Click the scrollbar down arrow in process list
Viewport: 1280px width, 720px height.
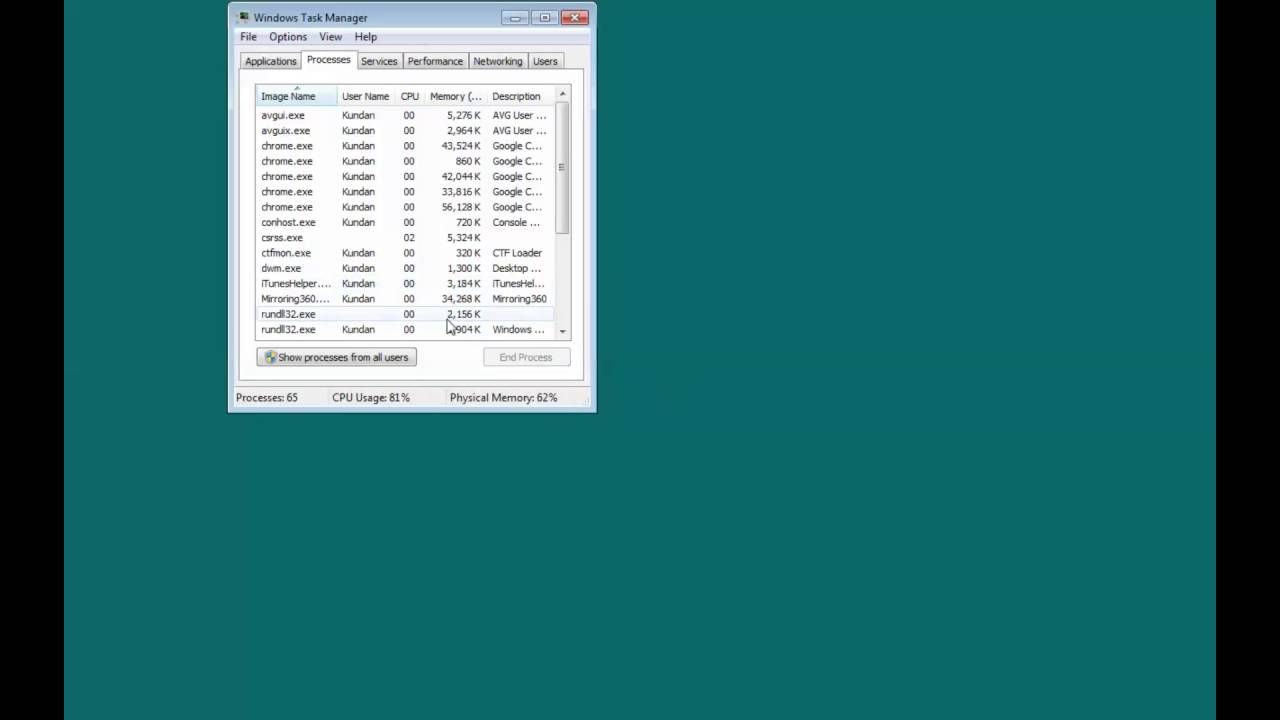click(x=563, y=331)
